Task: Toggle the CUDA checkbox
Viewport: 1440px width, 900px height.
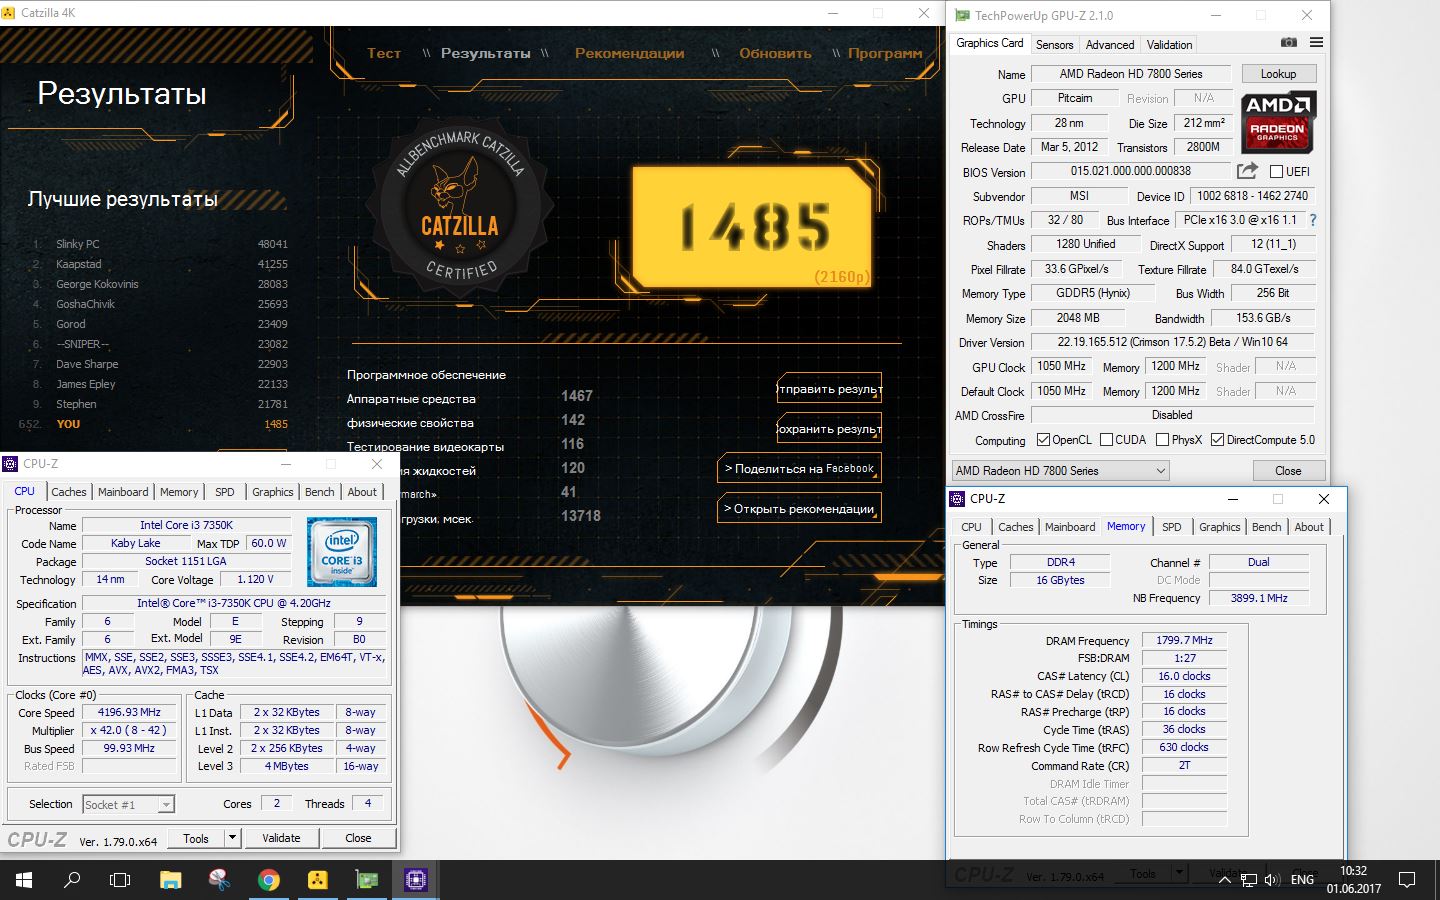Action: [x=1106, y=440]
